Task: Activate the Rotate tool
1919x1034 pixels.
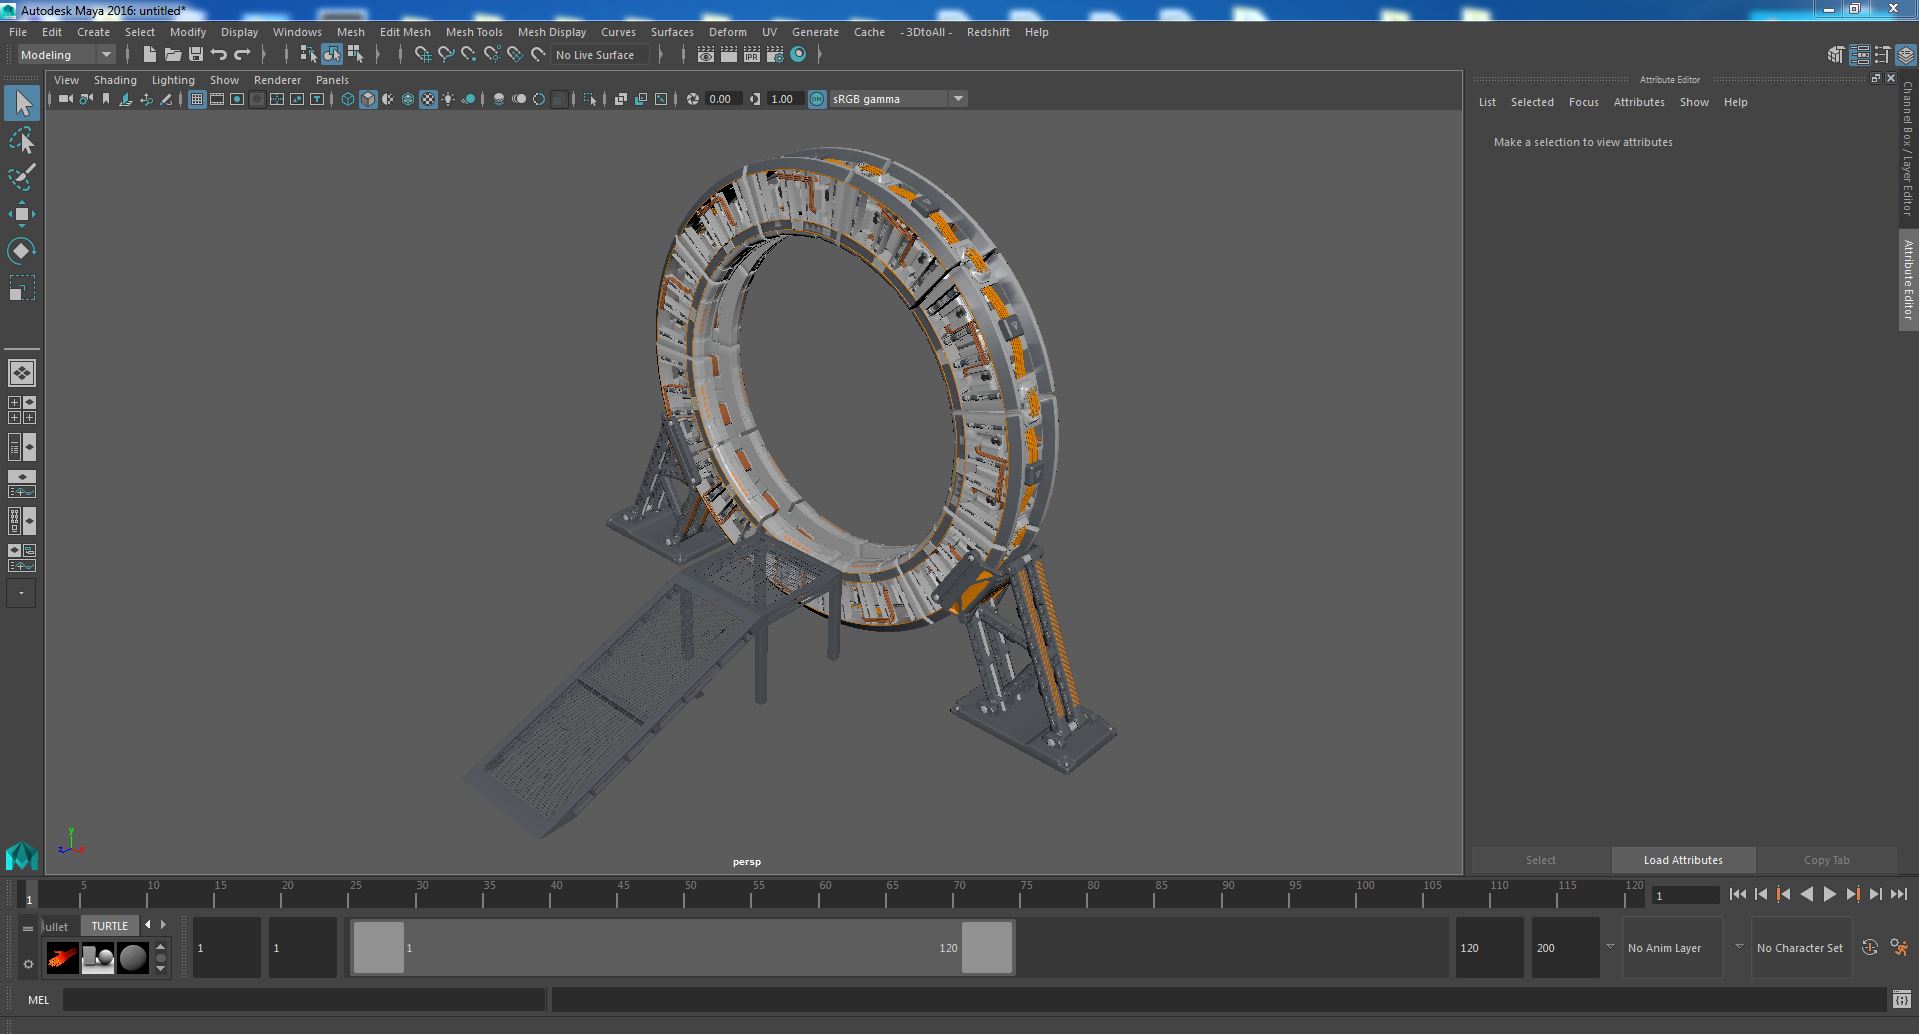Action: pyautogui.click(x=22, y=251)
